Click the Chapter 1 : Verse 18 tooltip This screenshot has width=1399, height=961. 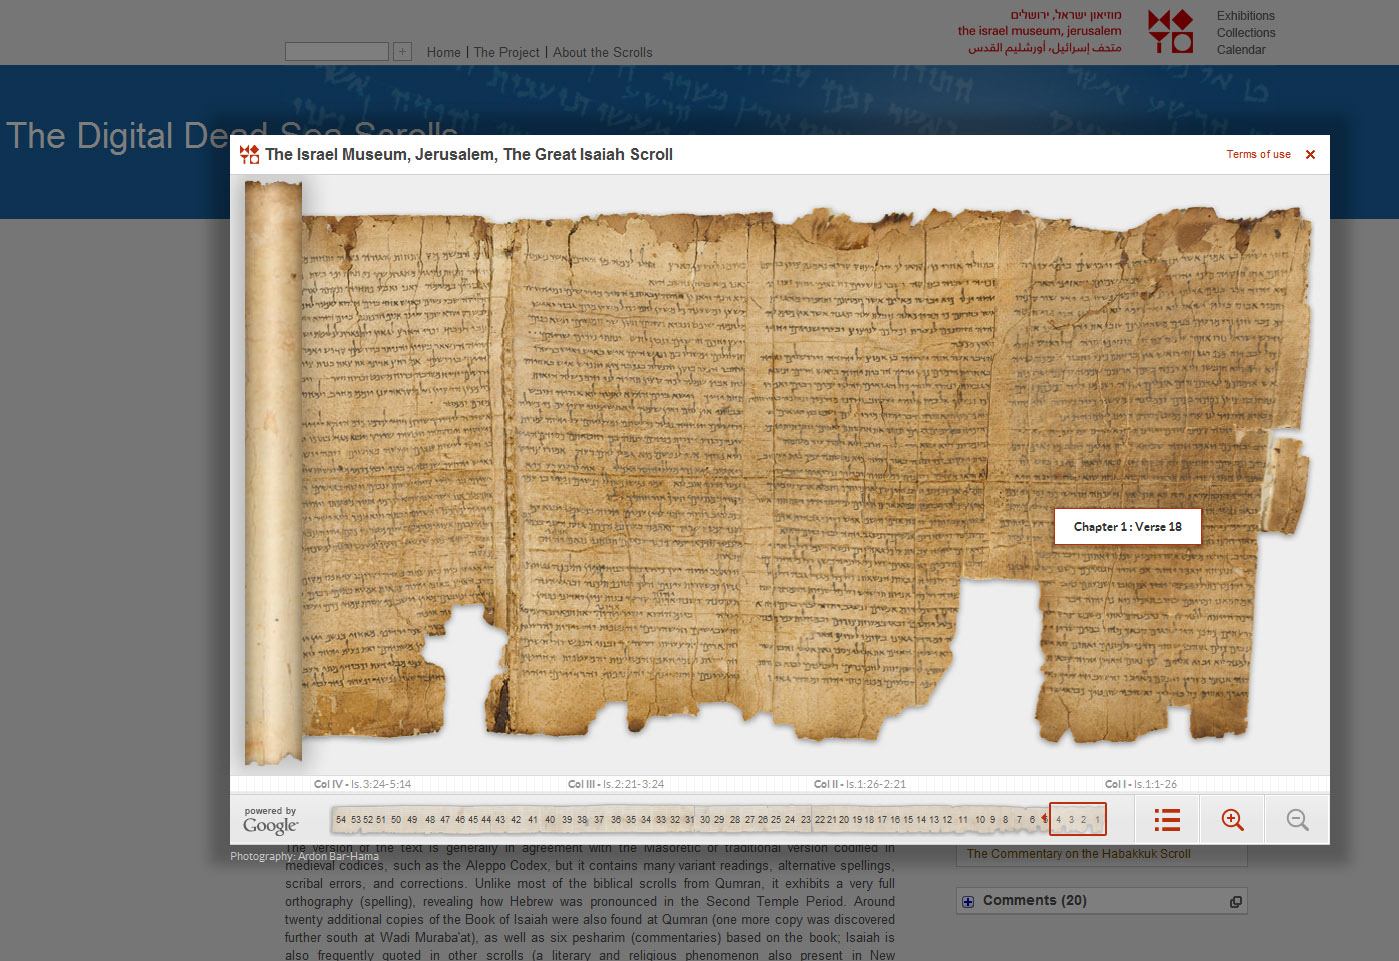point(1127,526)
